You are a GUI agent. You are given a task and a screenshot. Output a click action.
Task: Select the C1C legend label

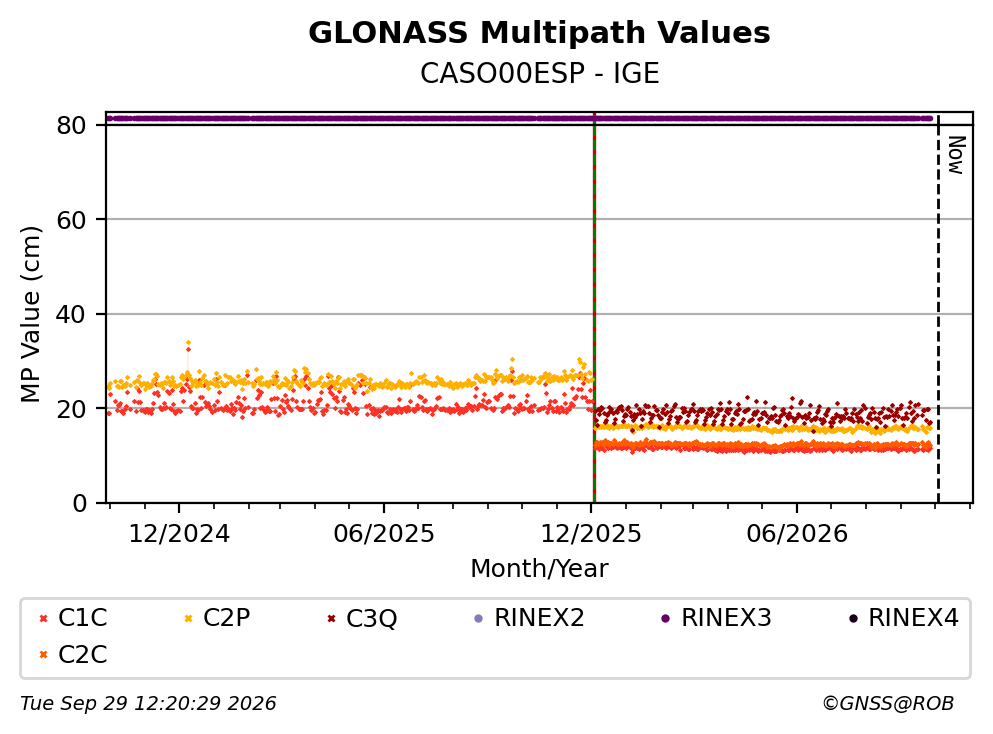click(83, 617)
